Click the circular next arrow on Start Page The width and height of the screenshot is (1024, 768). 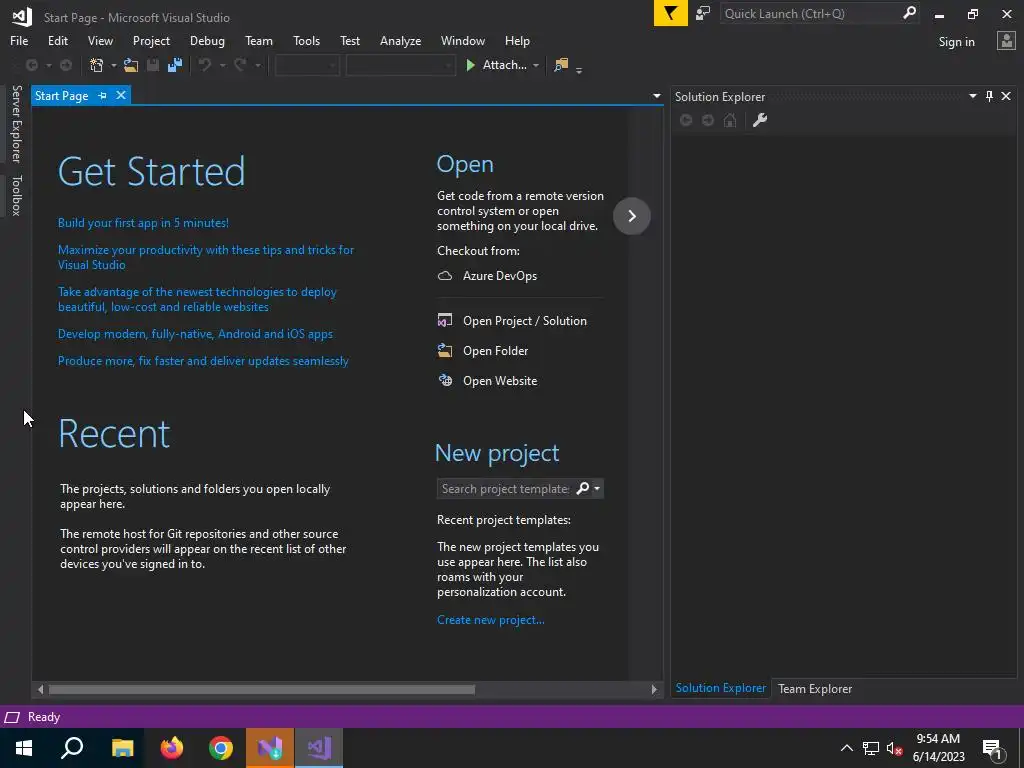pyautogui.click(x=632, y=216)
